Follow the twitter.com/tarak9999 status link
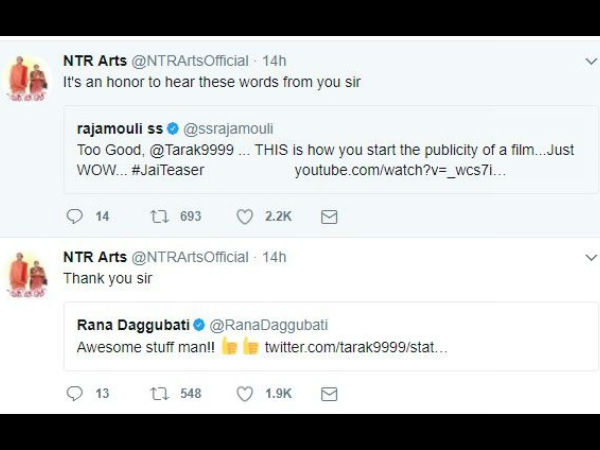The image size is (600, 450). [355, 347]
